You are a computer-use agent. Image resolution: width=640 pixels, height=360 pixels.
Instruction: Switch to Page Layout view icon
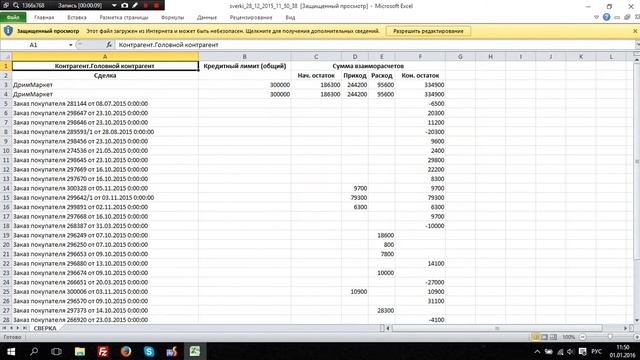point(544,337)
